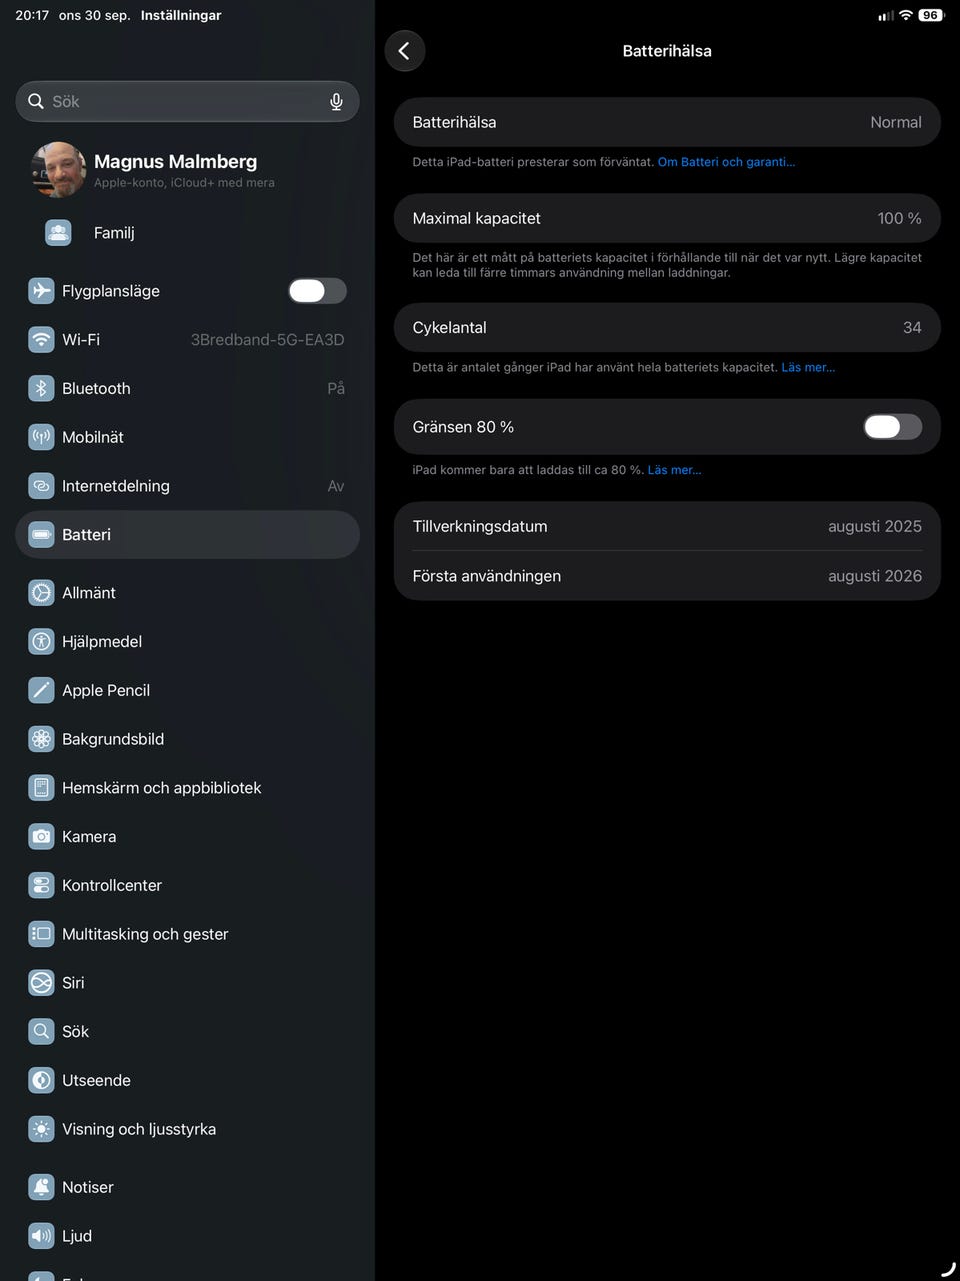Screen dimensions: 960x1281
Task: Tap the Wi-Fi settings icon
Action: click(x=41, y=340)
